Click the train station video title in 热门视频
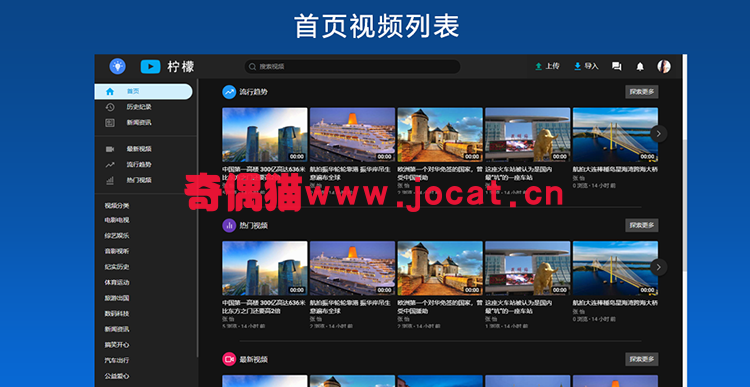Screen dimensions: 750x387 518,307
